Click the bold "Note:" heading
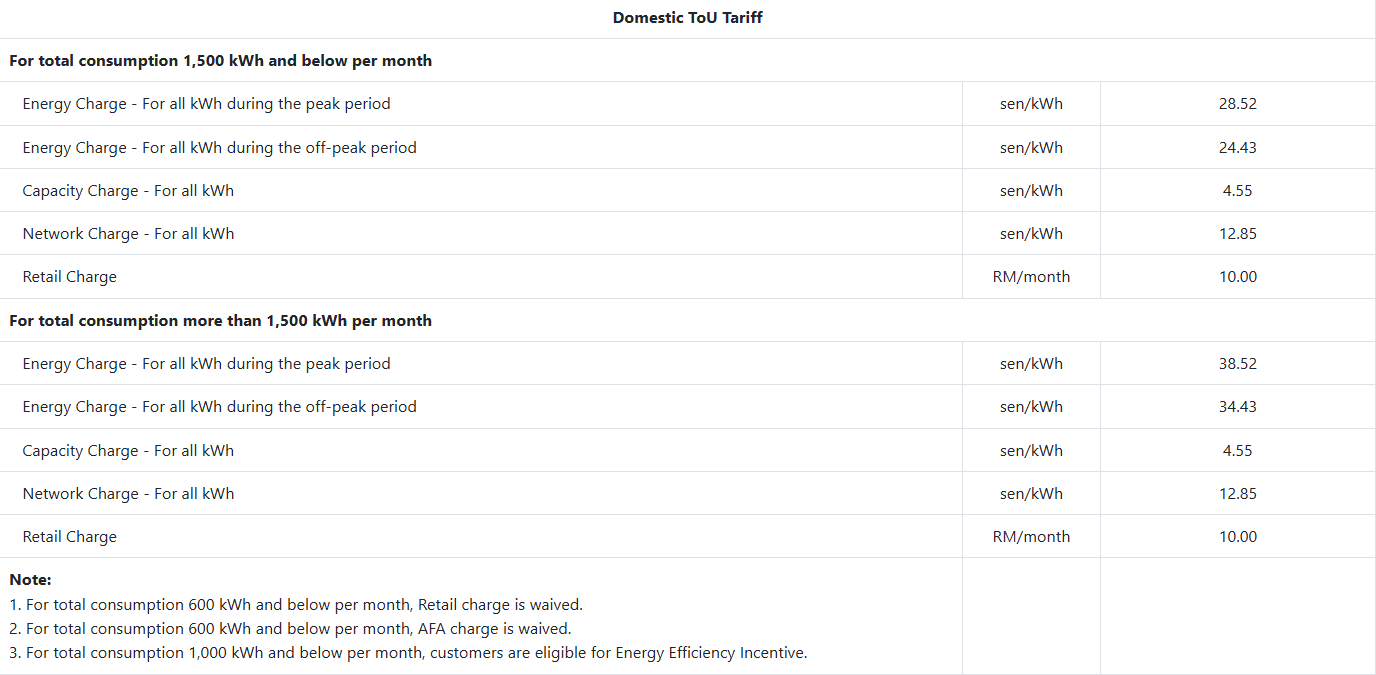Screen dimensions: 1376x675 tap(30, 579)
